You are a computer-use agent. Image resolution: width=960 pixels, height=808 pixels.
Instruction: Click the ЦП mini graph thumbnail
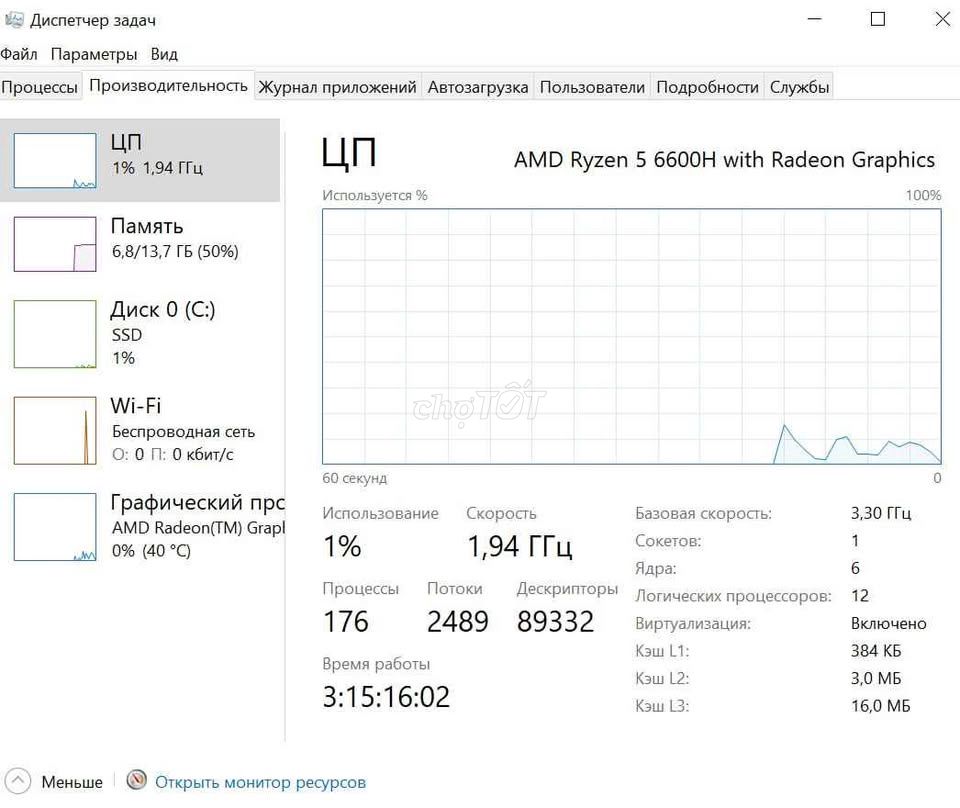coord(55,160)
